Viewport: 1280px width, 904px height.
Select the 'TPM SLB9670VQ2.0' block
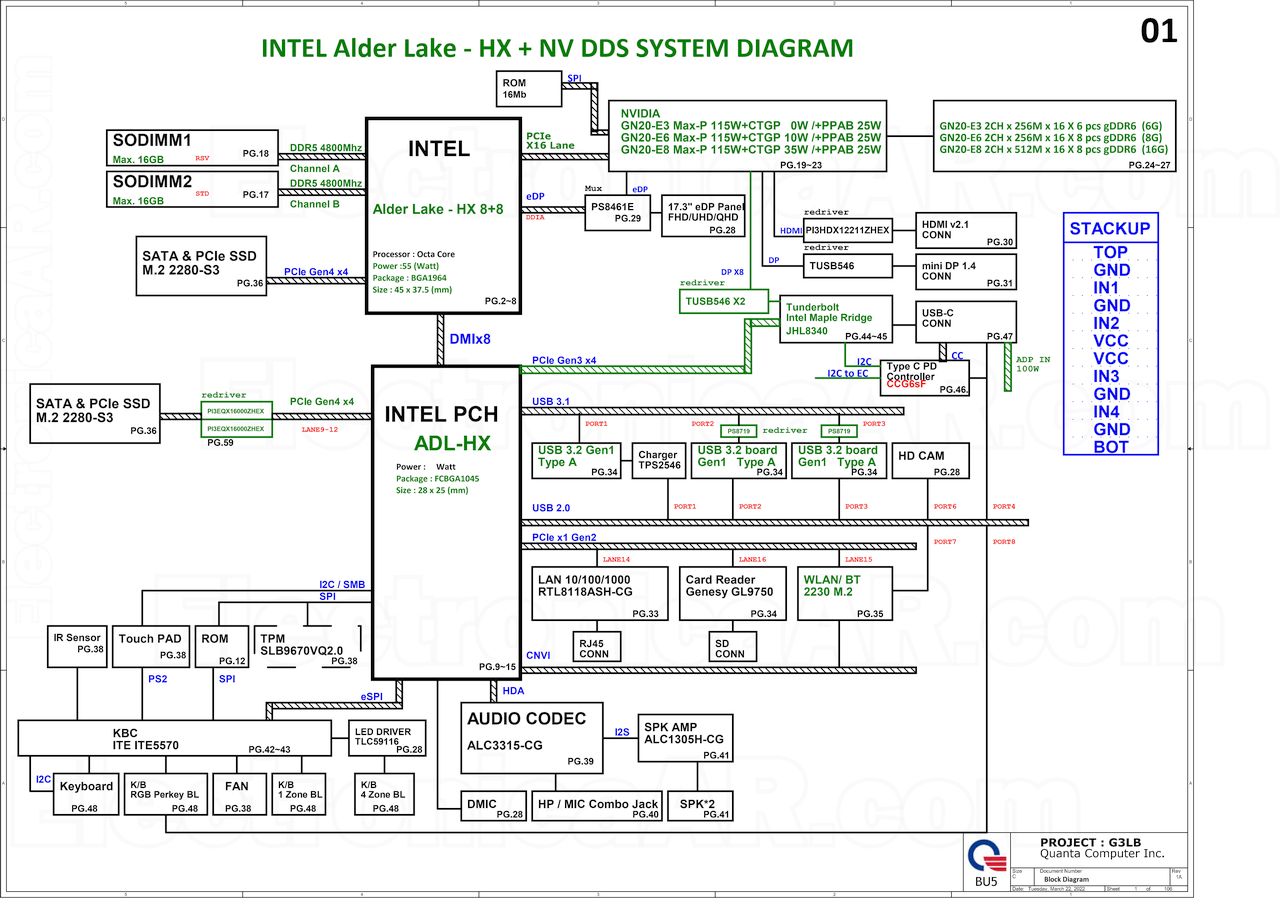coord(309,646)
